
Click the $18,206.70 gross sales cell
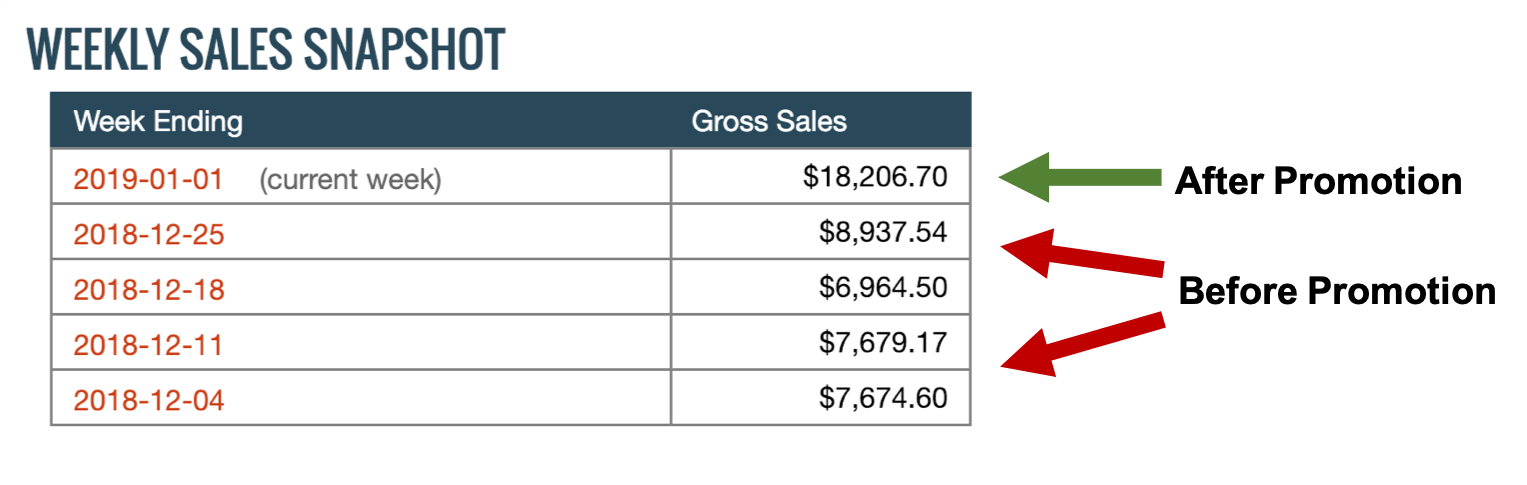821,177
